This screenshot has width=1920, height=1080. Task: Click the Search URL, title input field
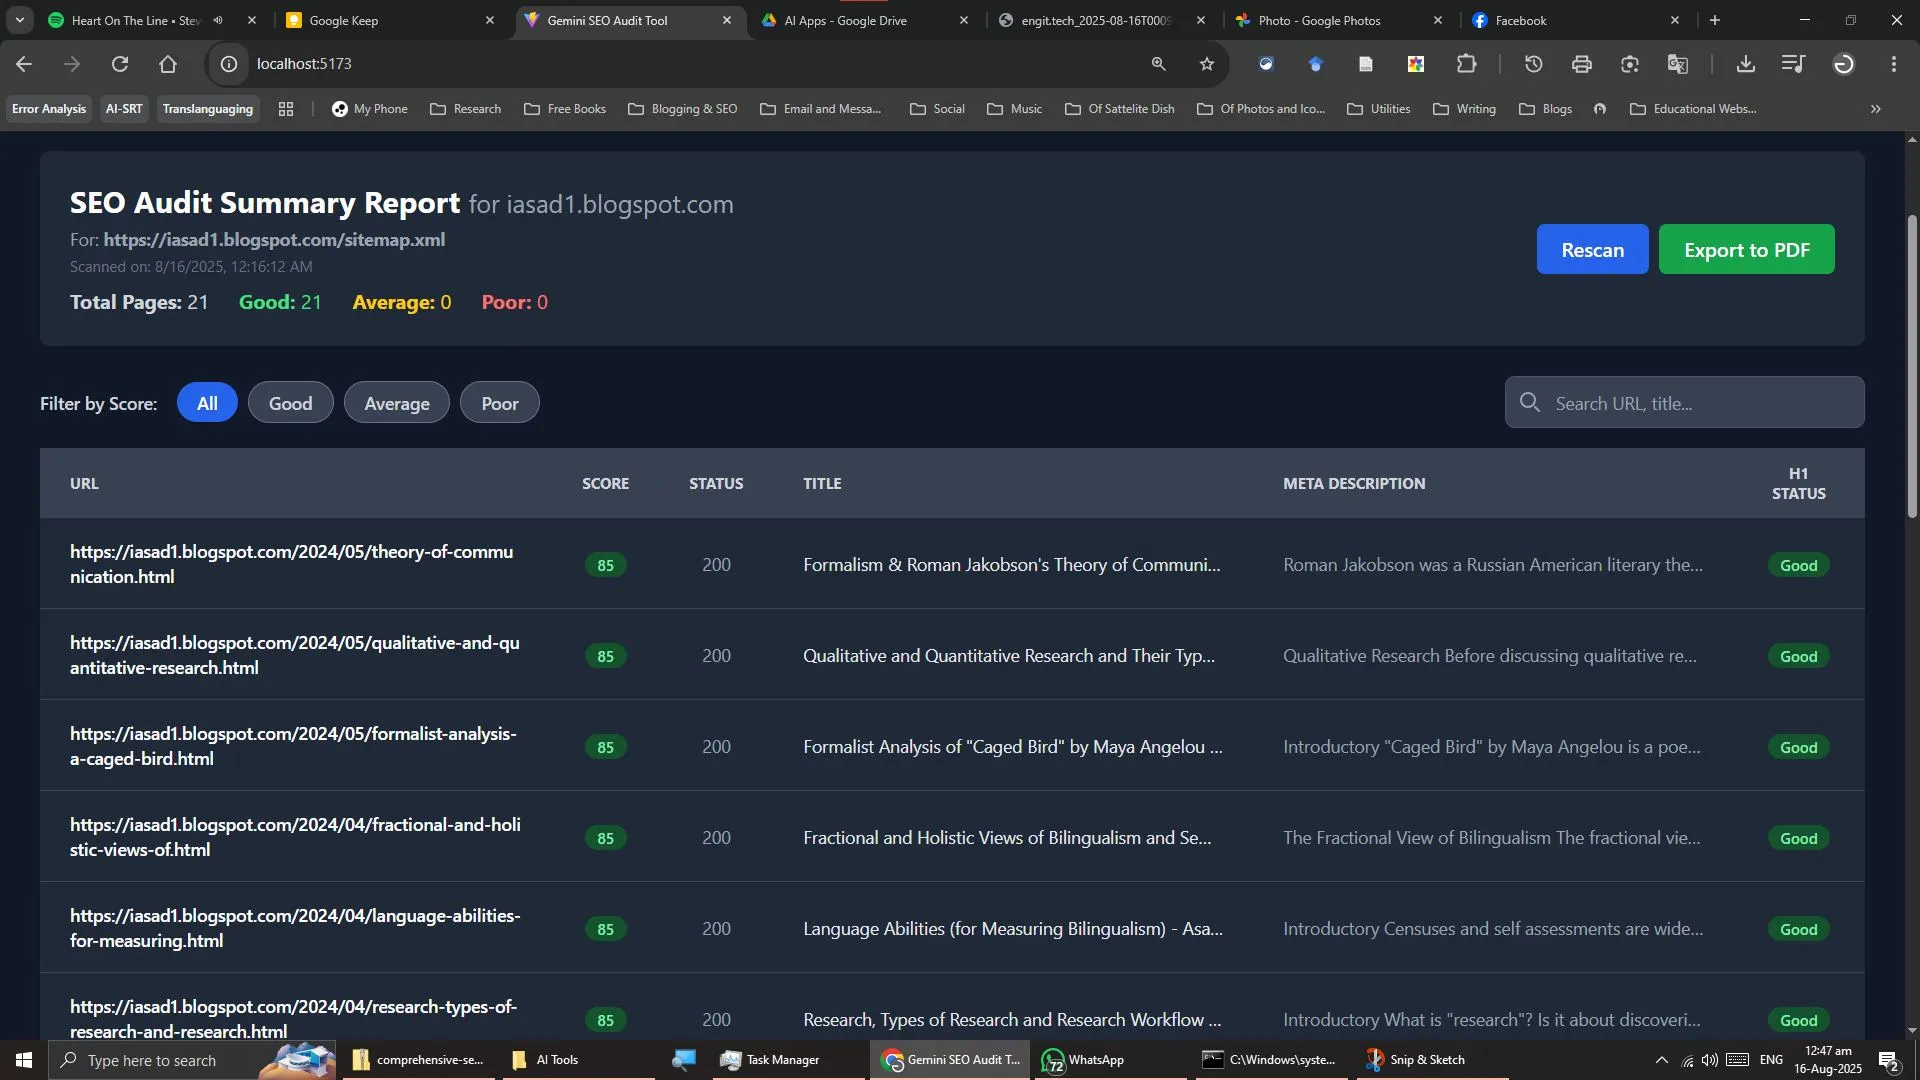pos(1690,402)
